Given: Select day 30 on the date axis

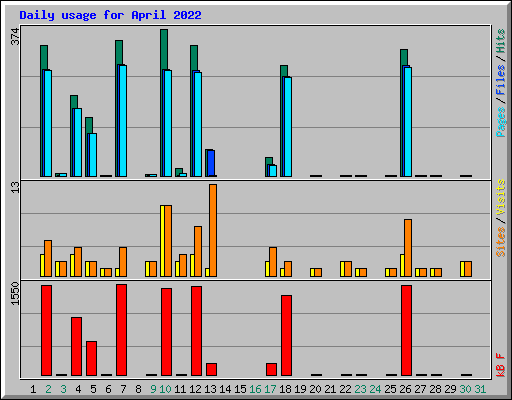Looking at the screenshot, I should point(465,389).
